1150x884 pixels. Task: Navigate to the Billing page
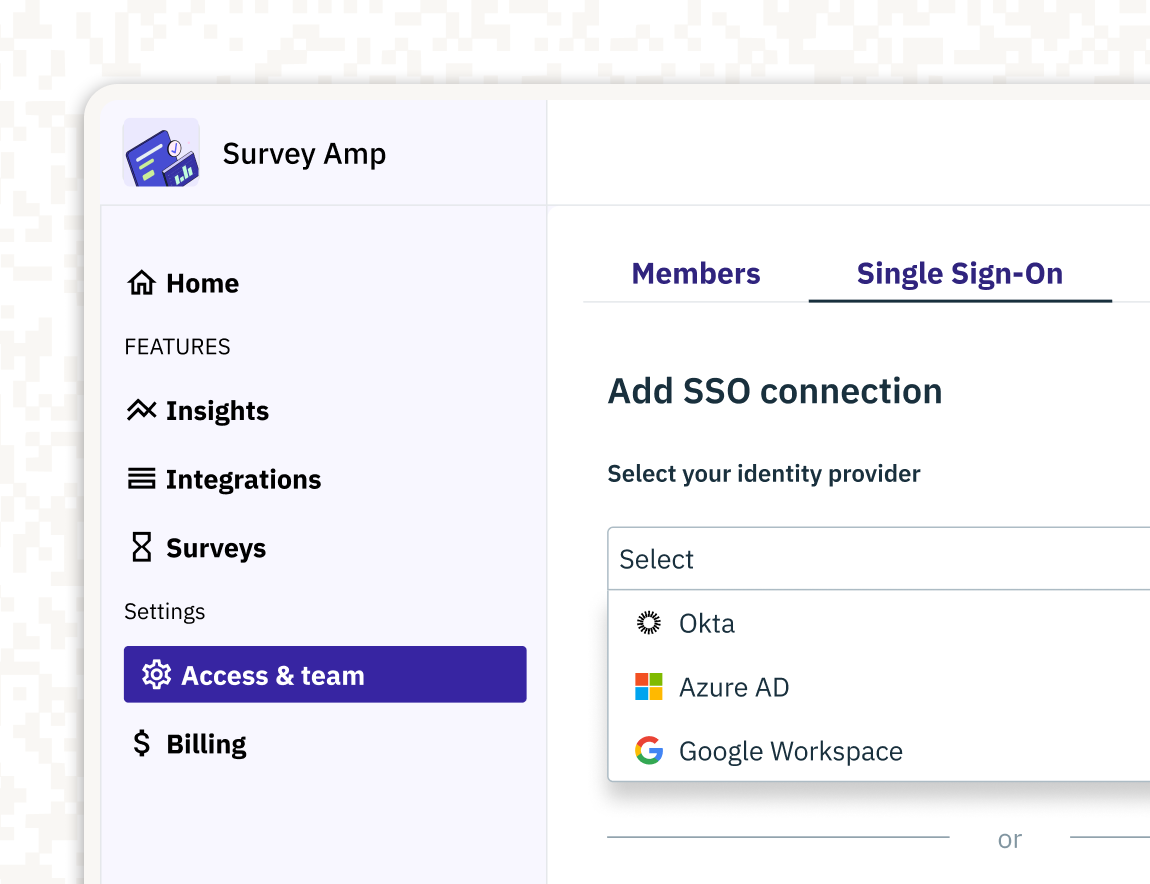(x=206, y=744)
